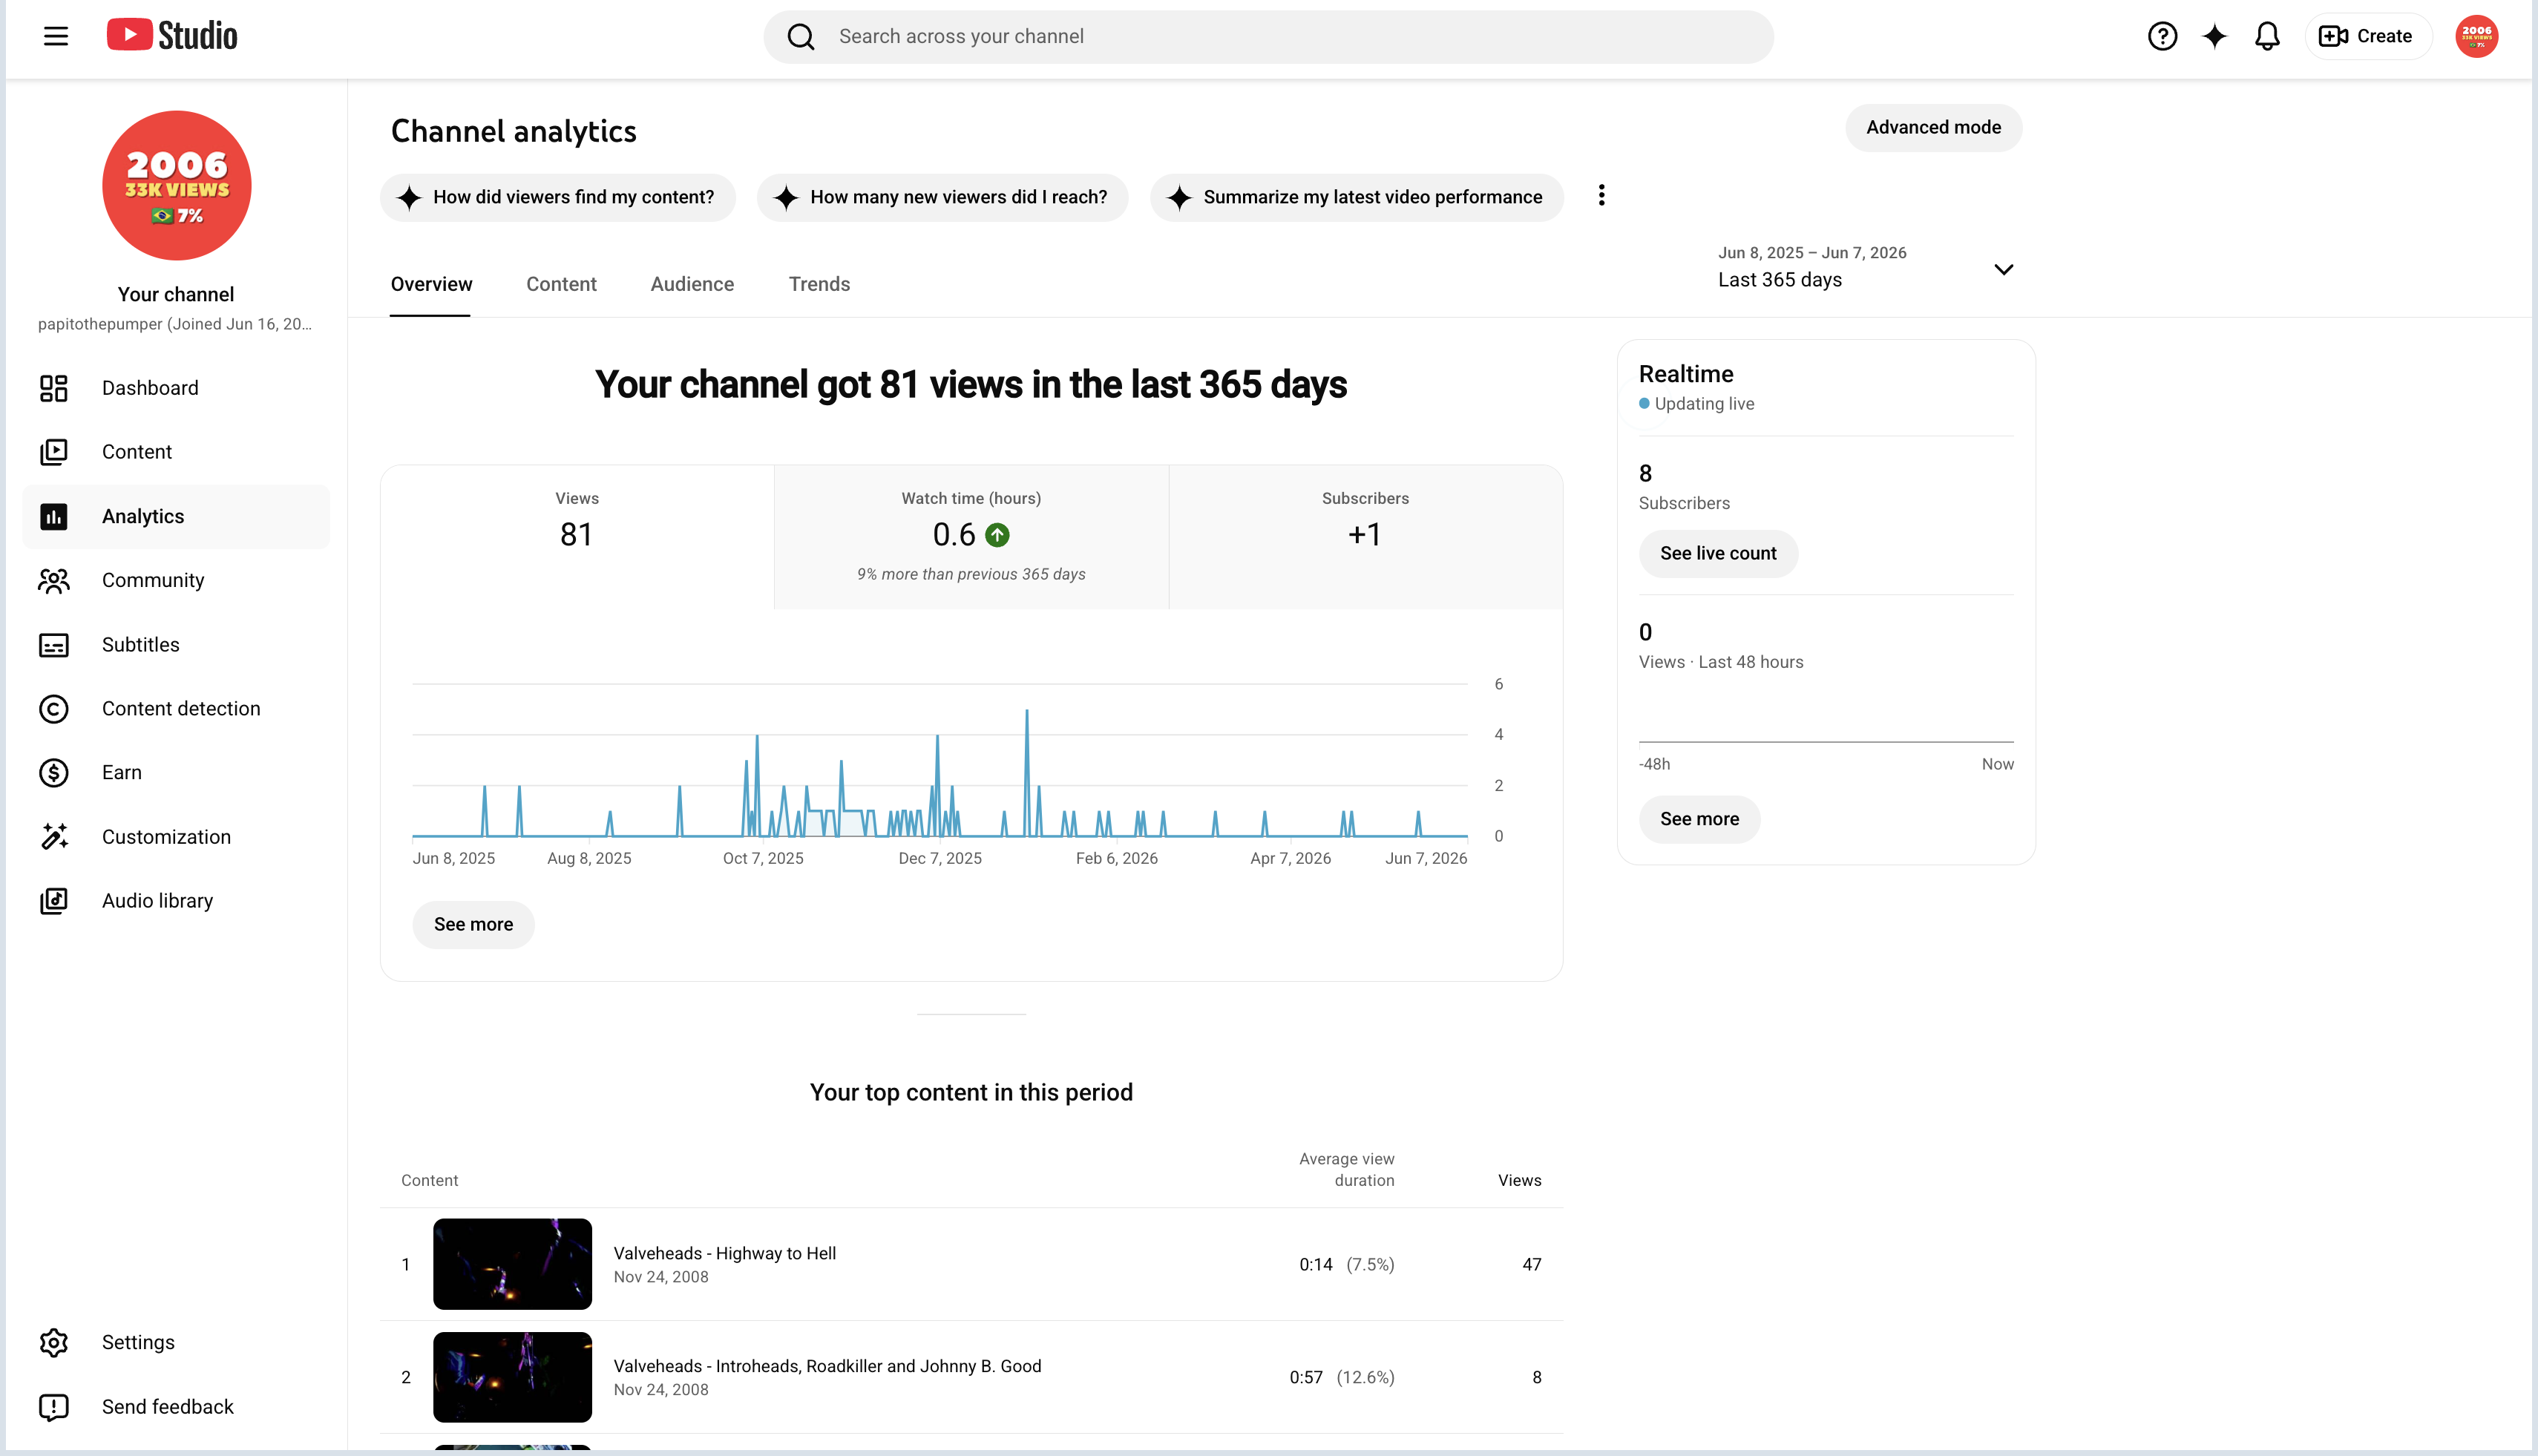Click the Advanced mode button
The width and height of the screenshot is (2538, 1456).
pos(1933,128)
